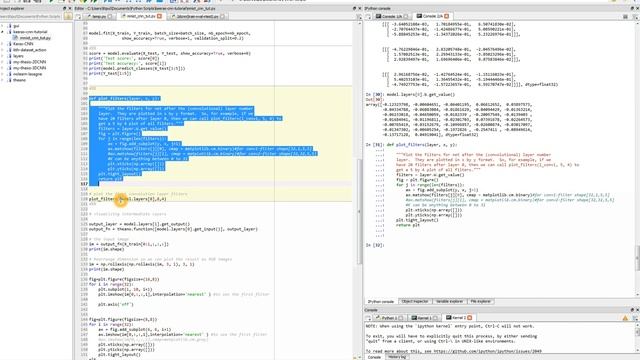Collapse the keras-cnn-tutorial folder
The height and width of the screenshot is (360, 640).
pos(2,31)
